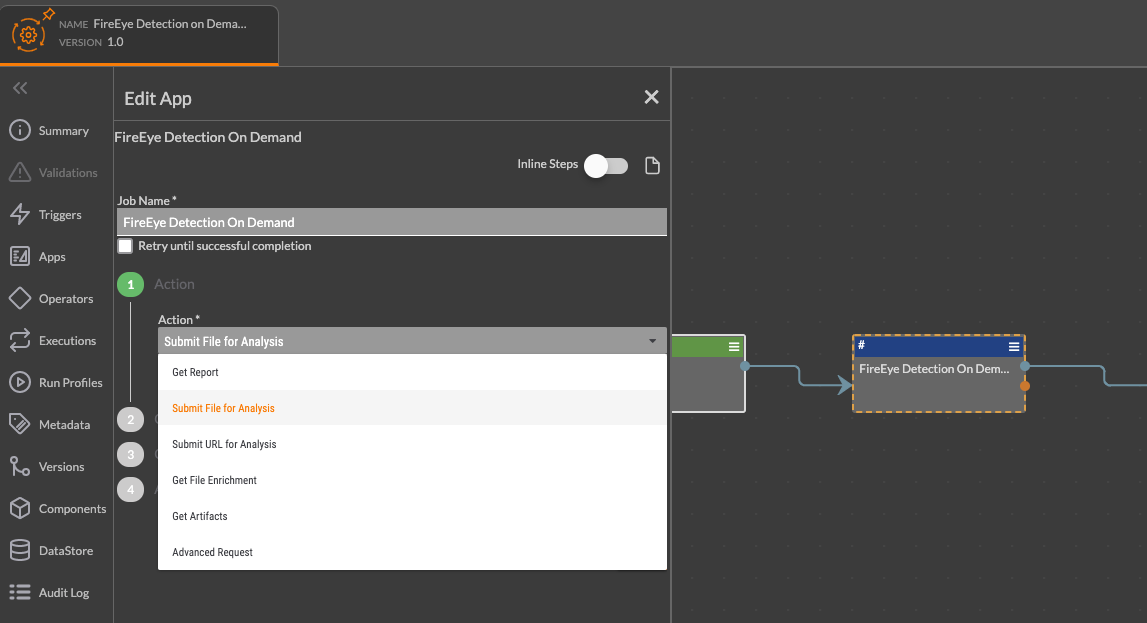Choose Get Artifacts from the list
Screen dimensions: 1147x623
click(413, 516)
